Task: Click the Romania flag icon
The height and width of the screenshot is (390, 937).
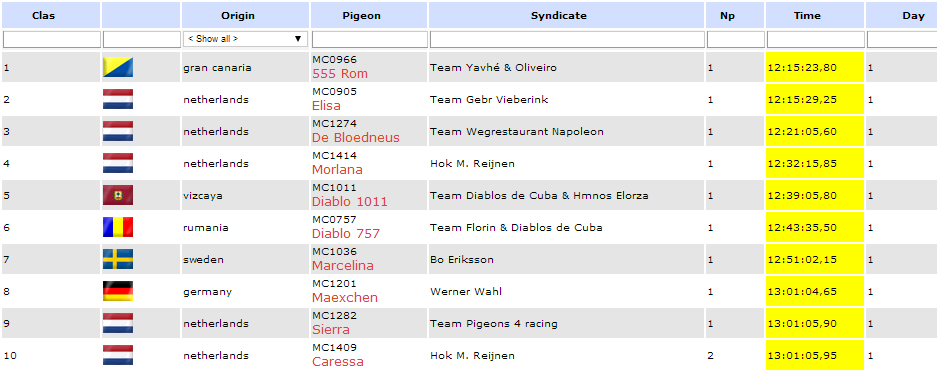Action: click(x=118, y=228)
